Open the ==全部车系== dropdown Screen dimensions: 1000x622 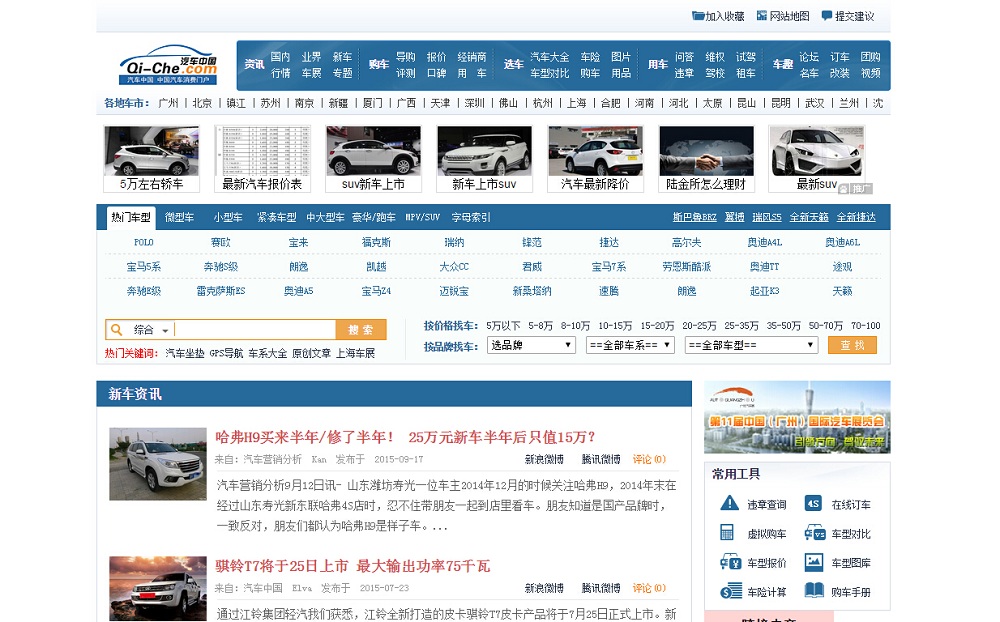630,345
